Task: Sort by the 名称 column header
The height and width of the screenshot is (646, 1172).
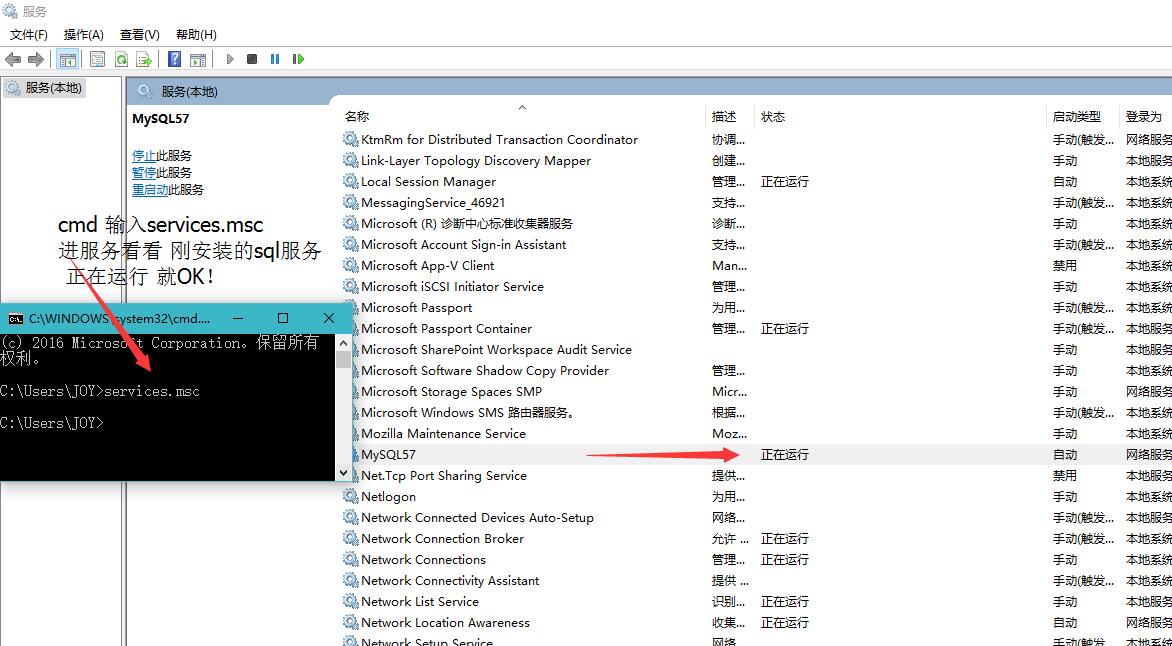Action: [357, 117]
